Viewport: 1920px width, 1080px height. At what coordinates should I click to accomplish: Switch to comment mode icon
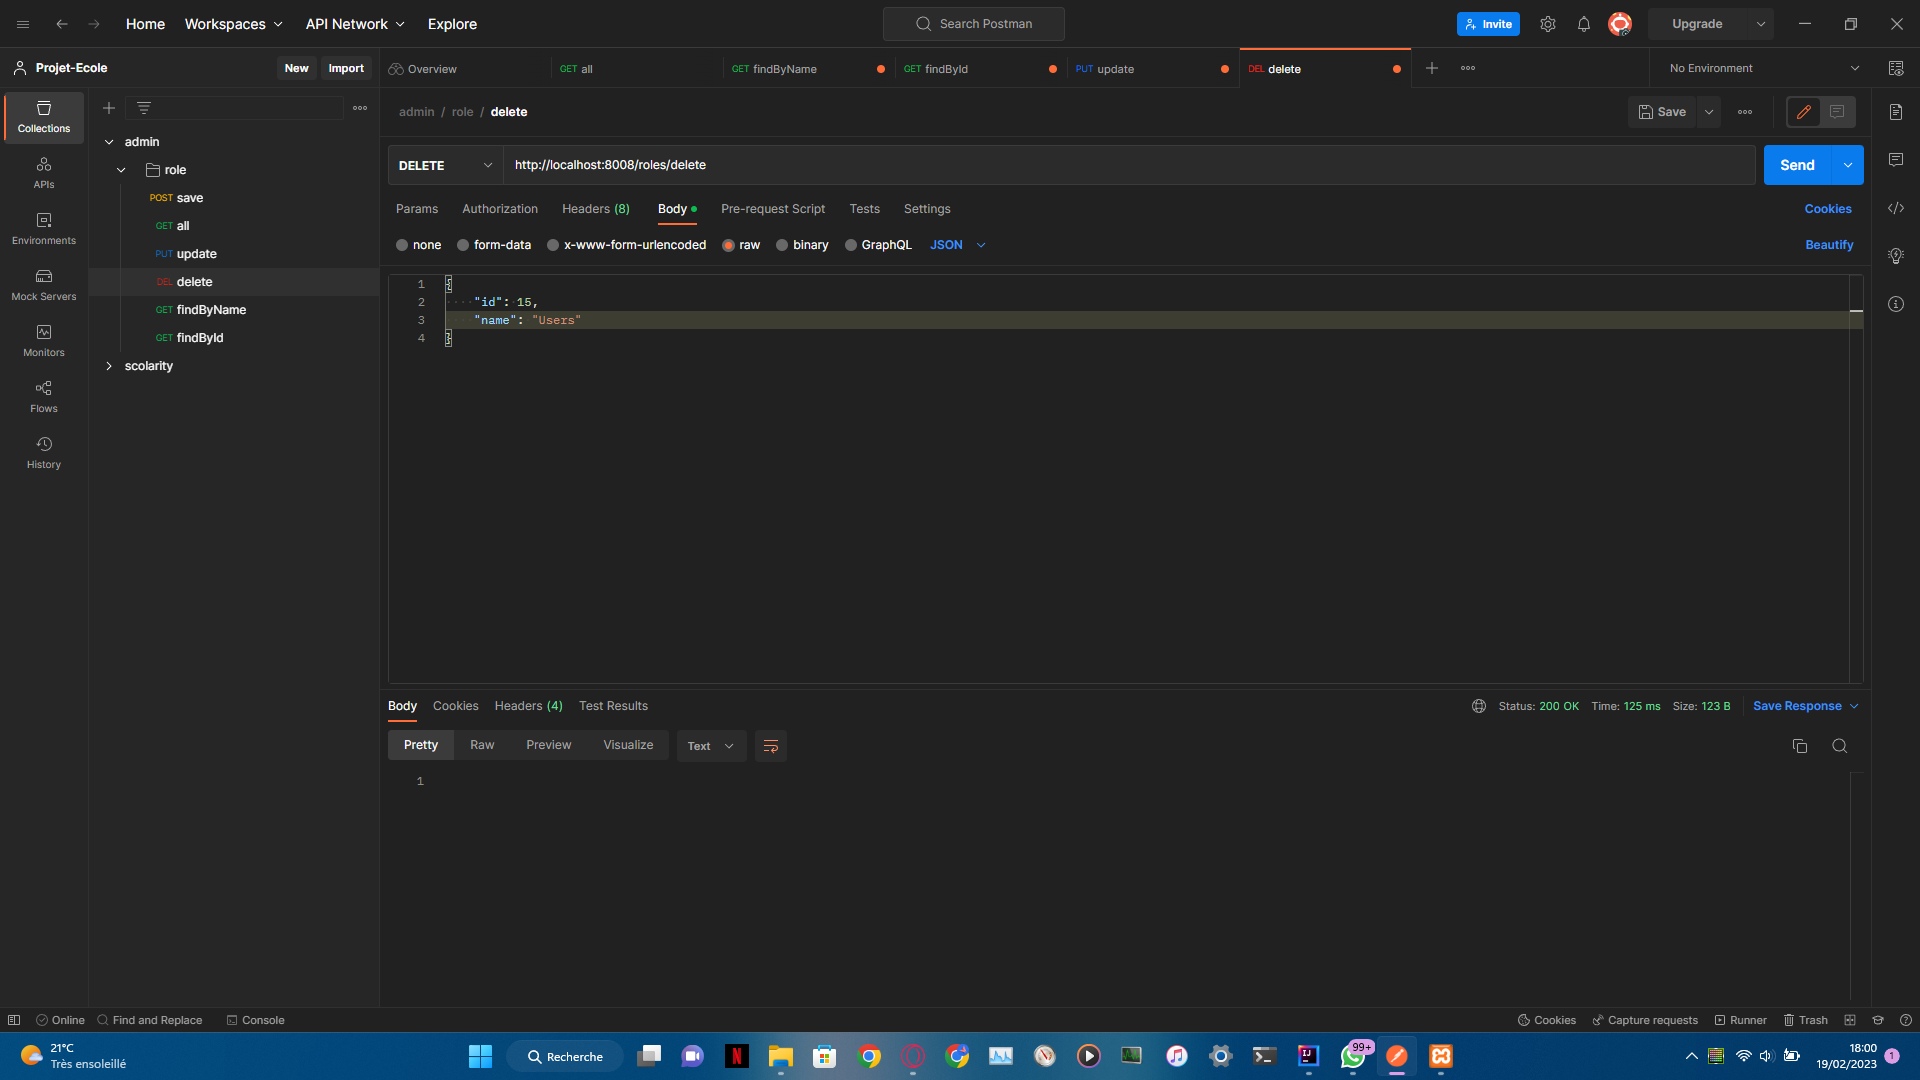[x=1837, y=112]
